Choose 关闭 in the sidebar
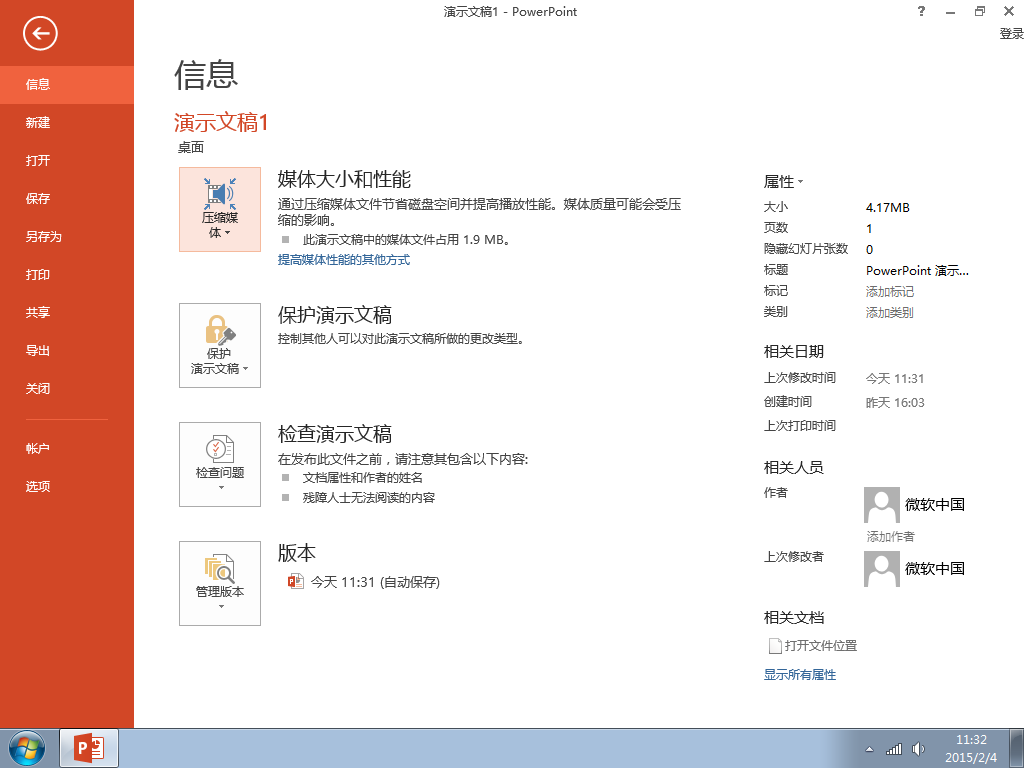 point(67,389)
